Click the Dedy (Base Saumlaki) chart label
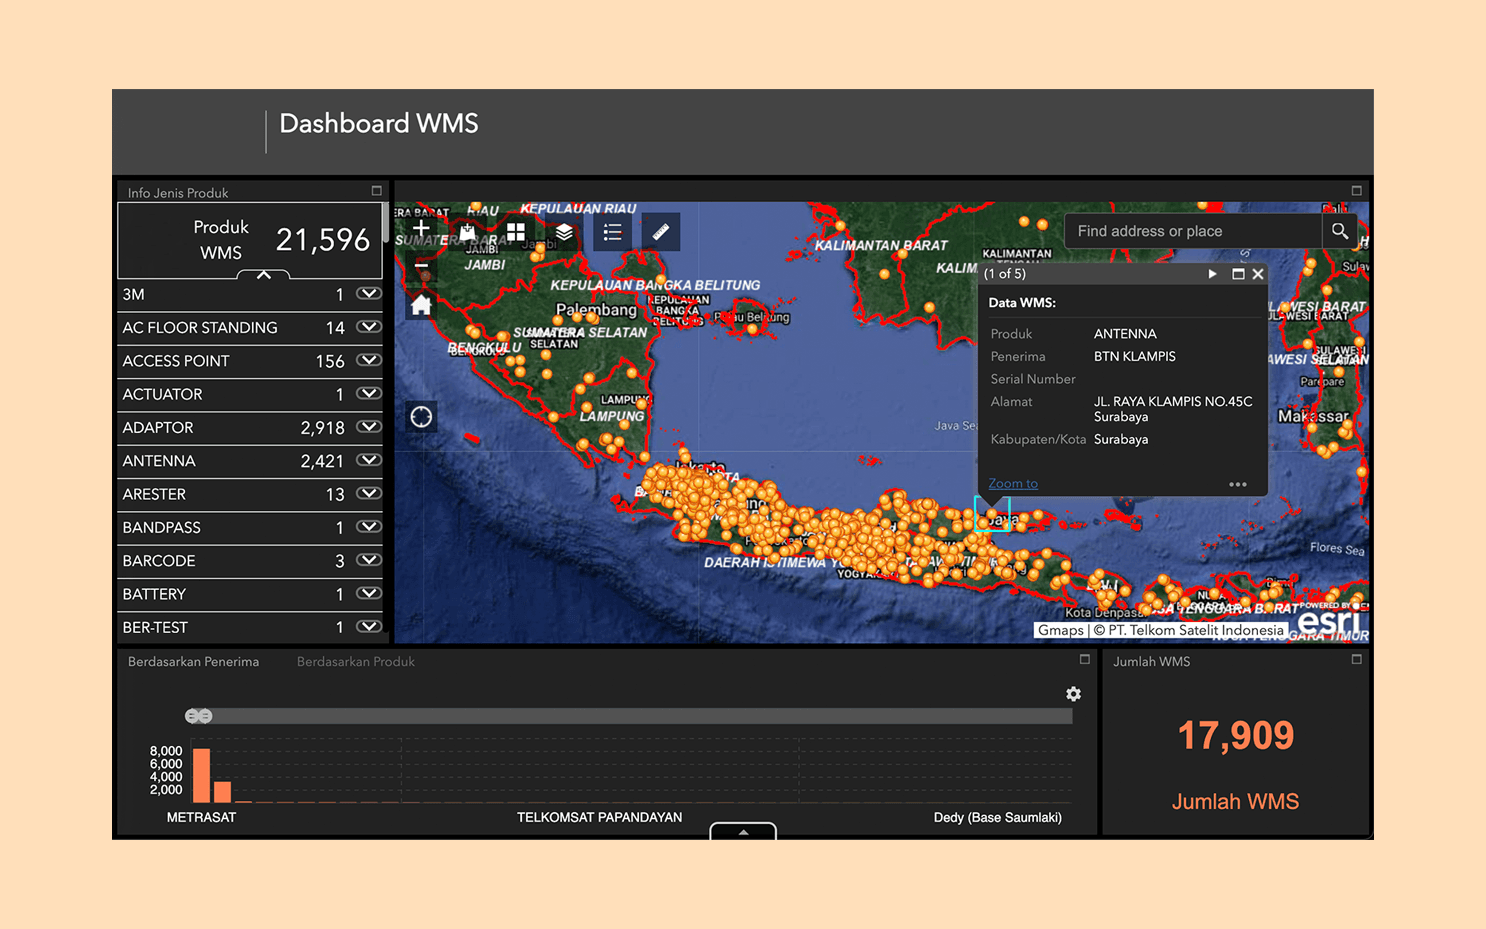The width and height of the screenshot is (1486, 929). pos(998,817)
